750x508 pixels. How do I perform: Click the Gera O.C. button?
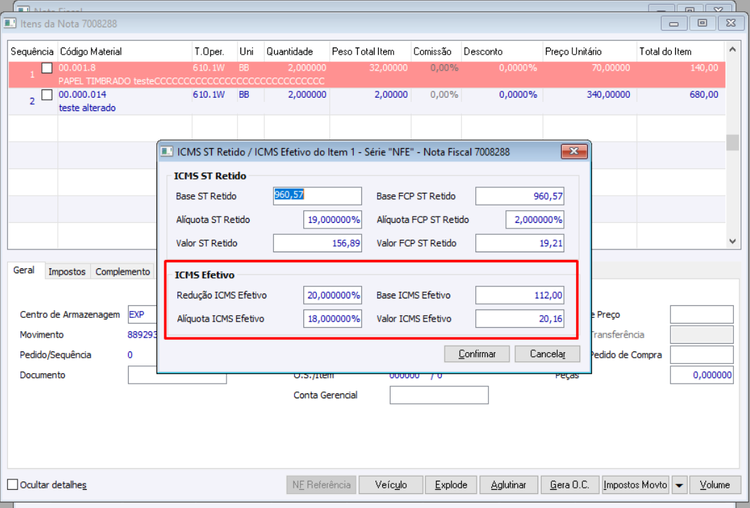click(x=569, y=485)
